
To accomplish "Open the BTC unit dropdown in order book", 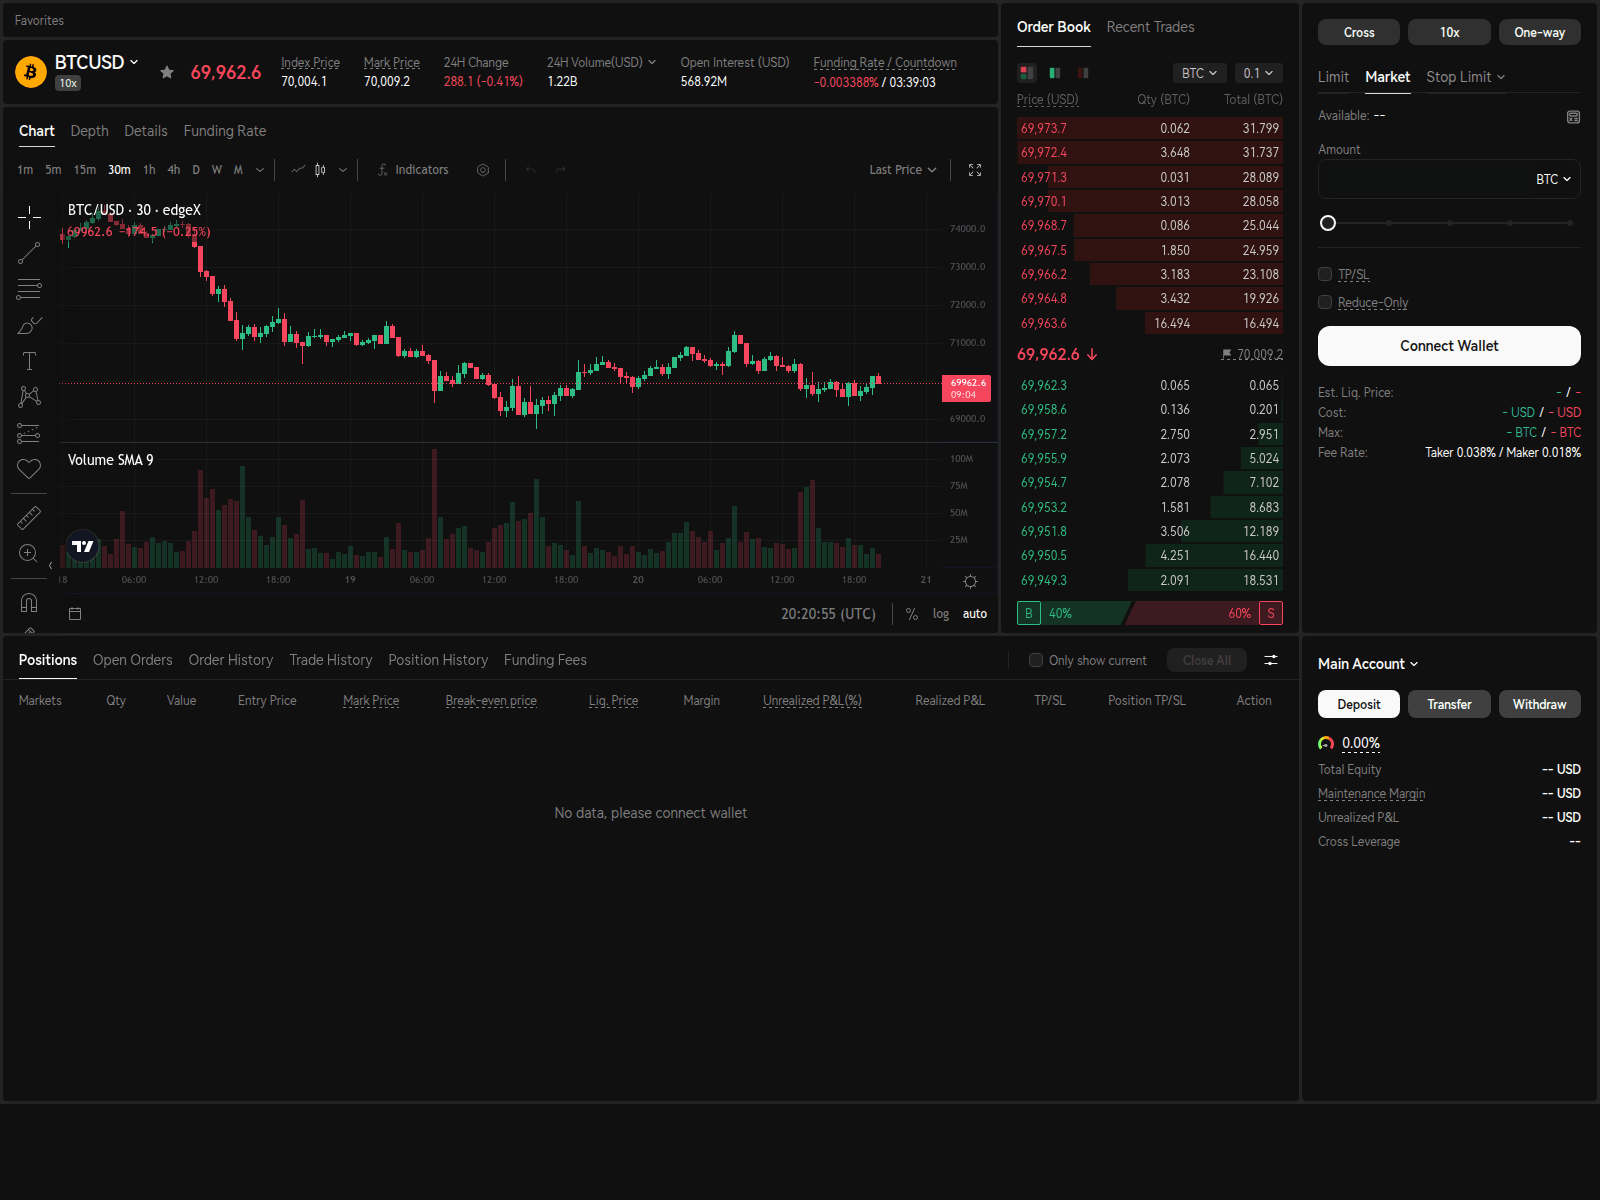I will (1199, 72).
